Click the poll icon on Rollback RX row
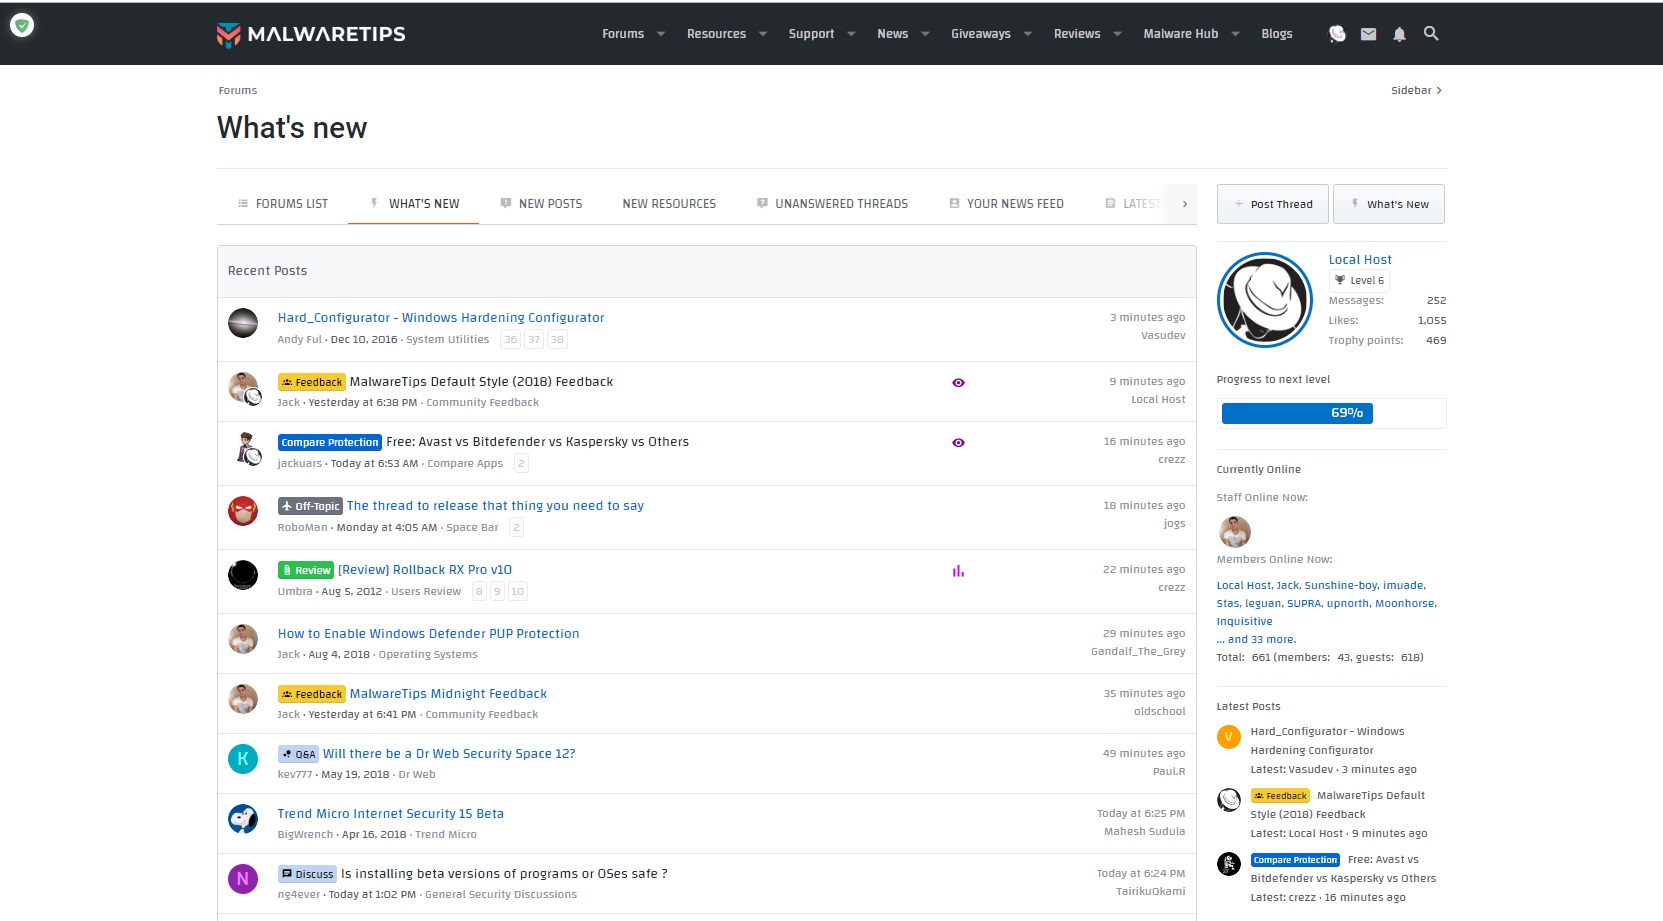 pyautogui.click(x=958, y=571)
